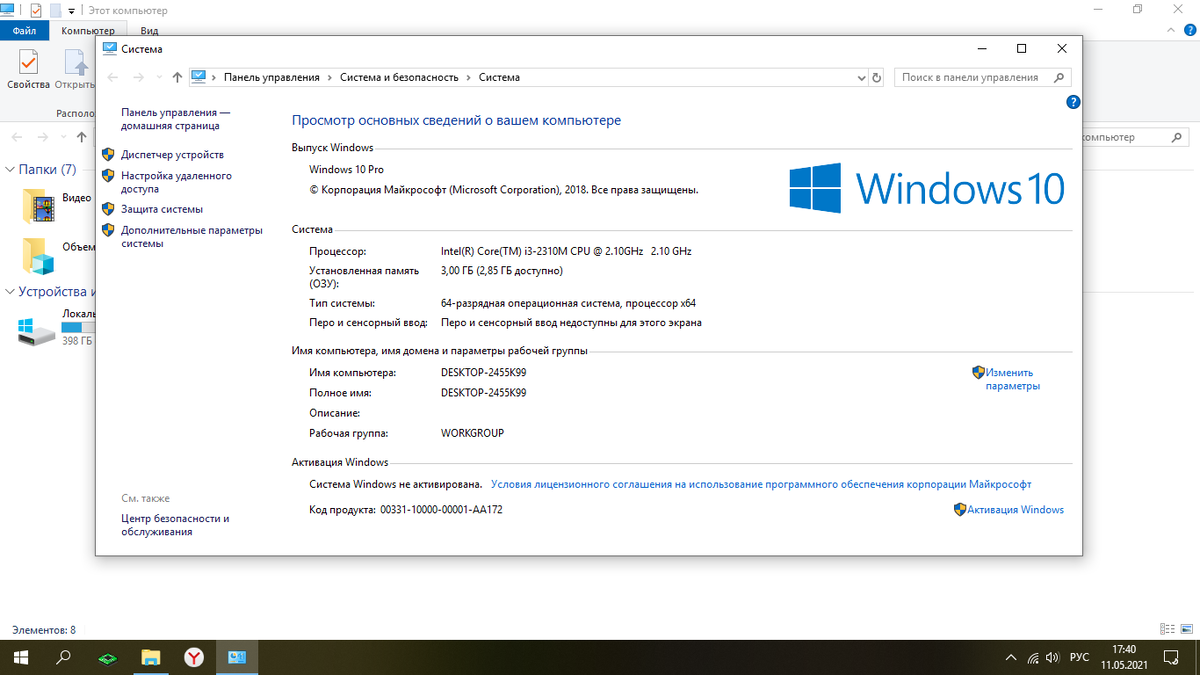
Task: Click the search magnifier in control panel search
Action: pyautogui.click(x=1060, y=77)
